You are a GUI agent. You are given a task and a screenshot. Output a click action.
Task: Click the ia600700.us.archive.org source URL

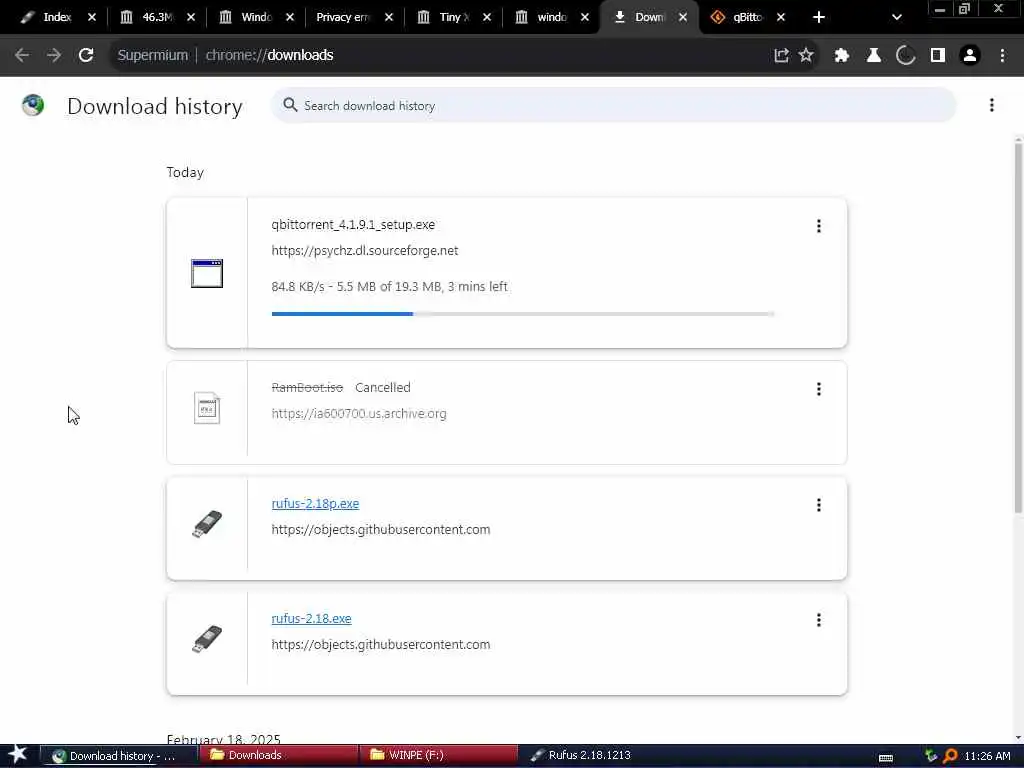click(x=359, y=413)
